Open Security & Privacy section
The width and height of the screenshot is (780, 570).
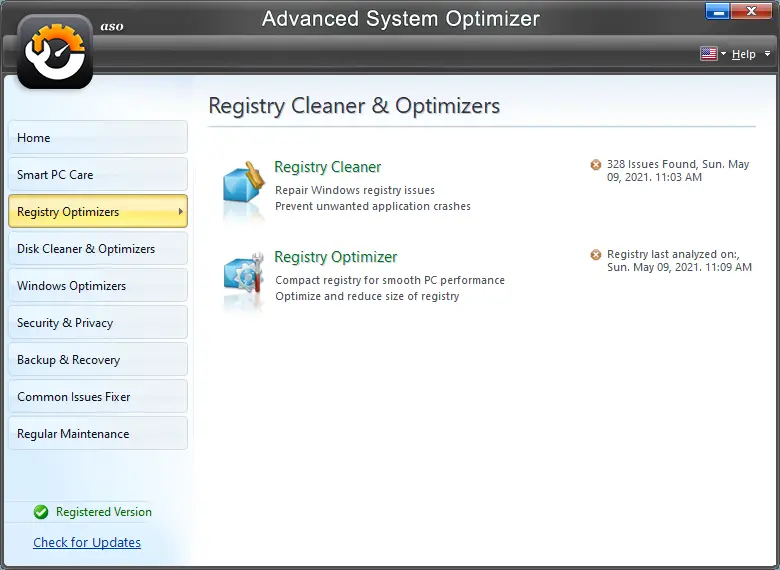[x=98, y=323]
